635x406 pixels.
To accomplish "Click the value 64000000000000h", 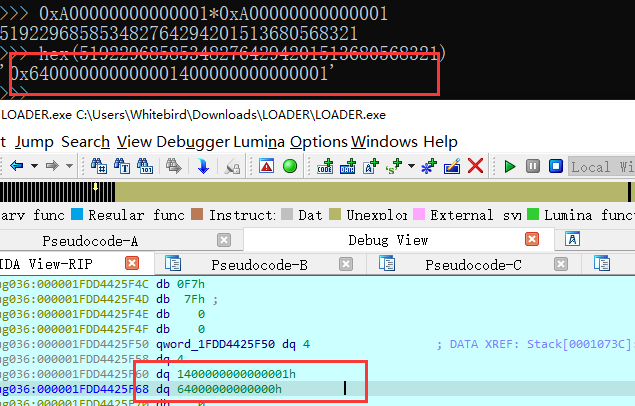I will [x=229, y=389].
